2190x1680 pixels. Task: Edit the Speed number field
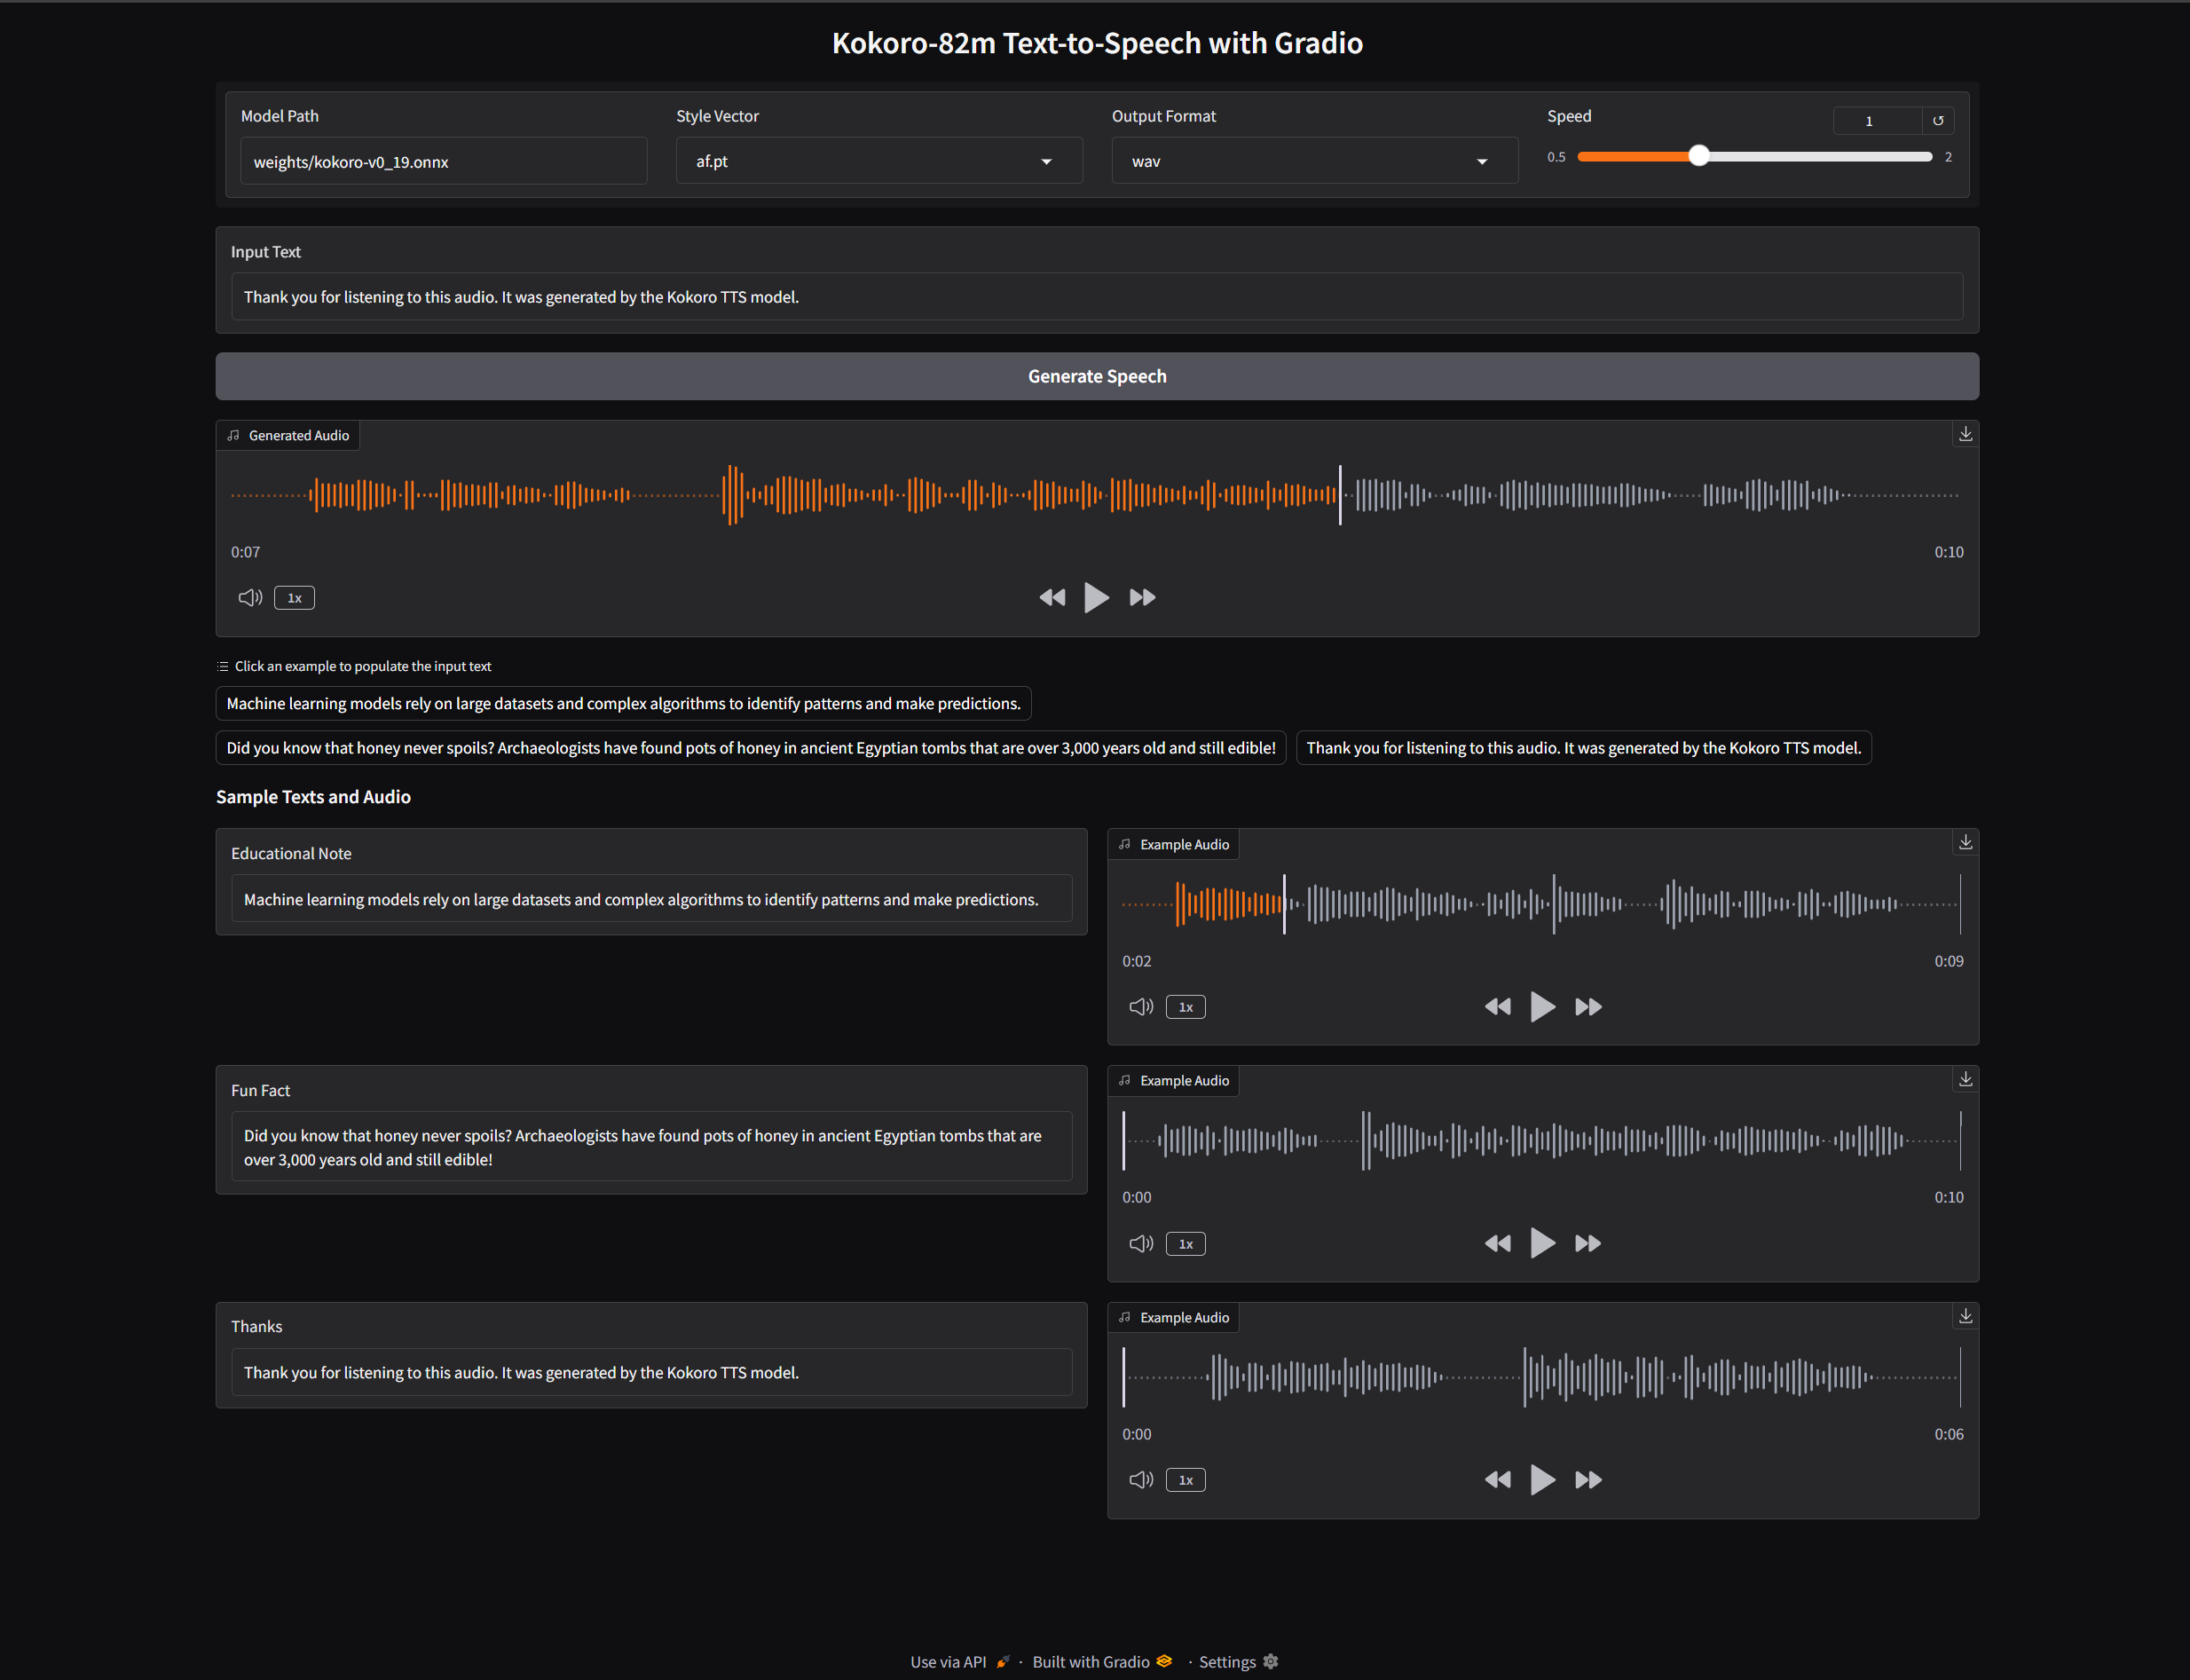[1877, 121]
